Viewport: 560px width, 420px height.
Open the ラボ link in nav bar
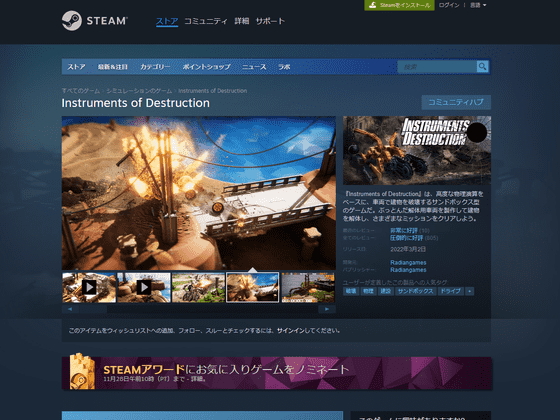pos(284,67)
